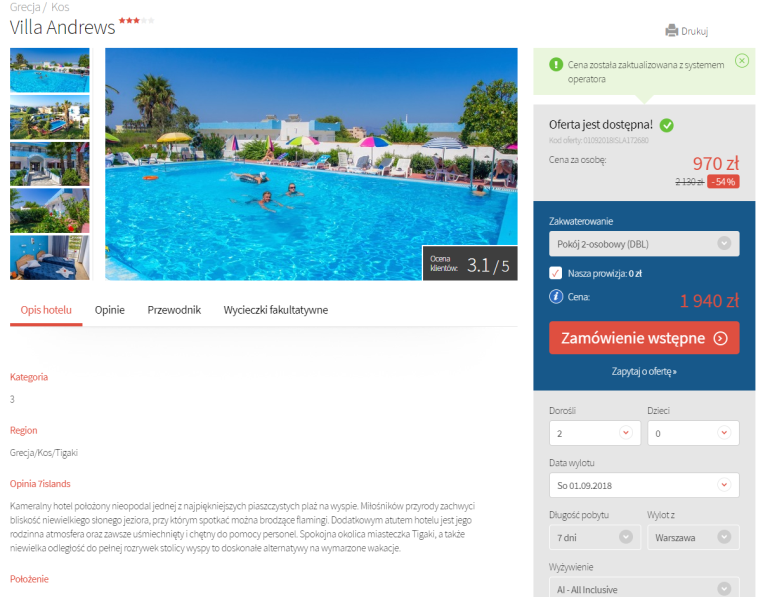Click the green availability checkmark icon
This screenshot has width=760, height=597.
point(667,126)
